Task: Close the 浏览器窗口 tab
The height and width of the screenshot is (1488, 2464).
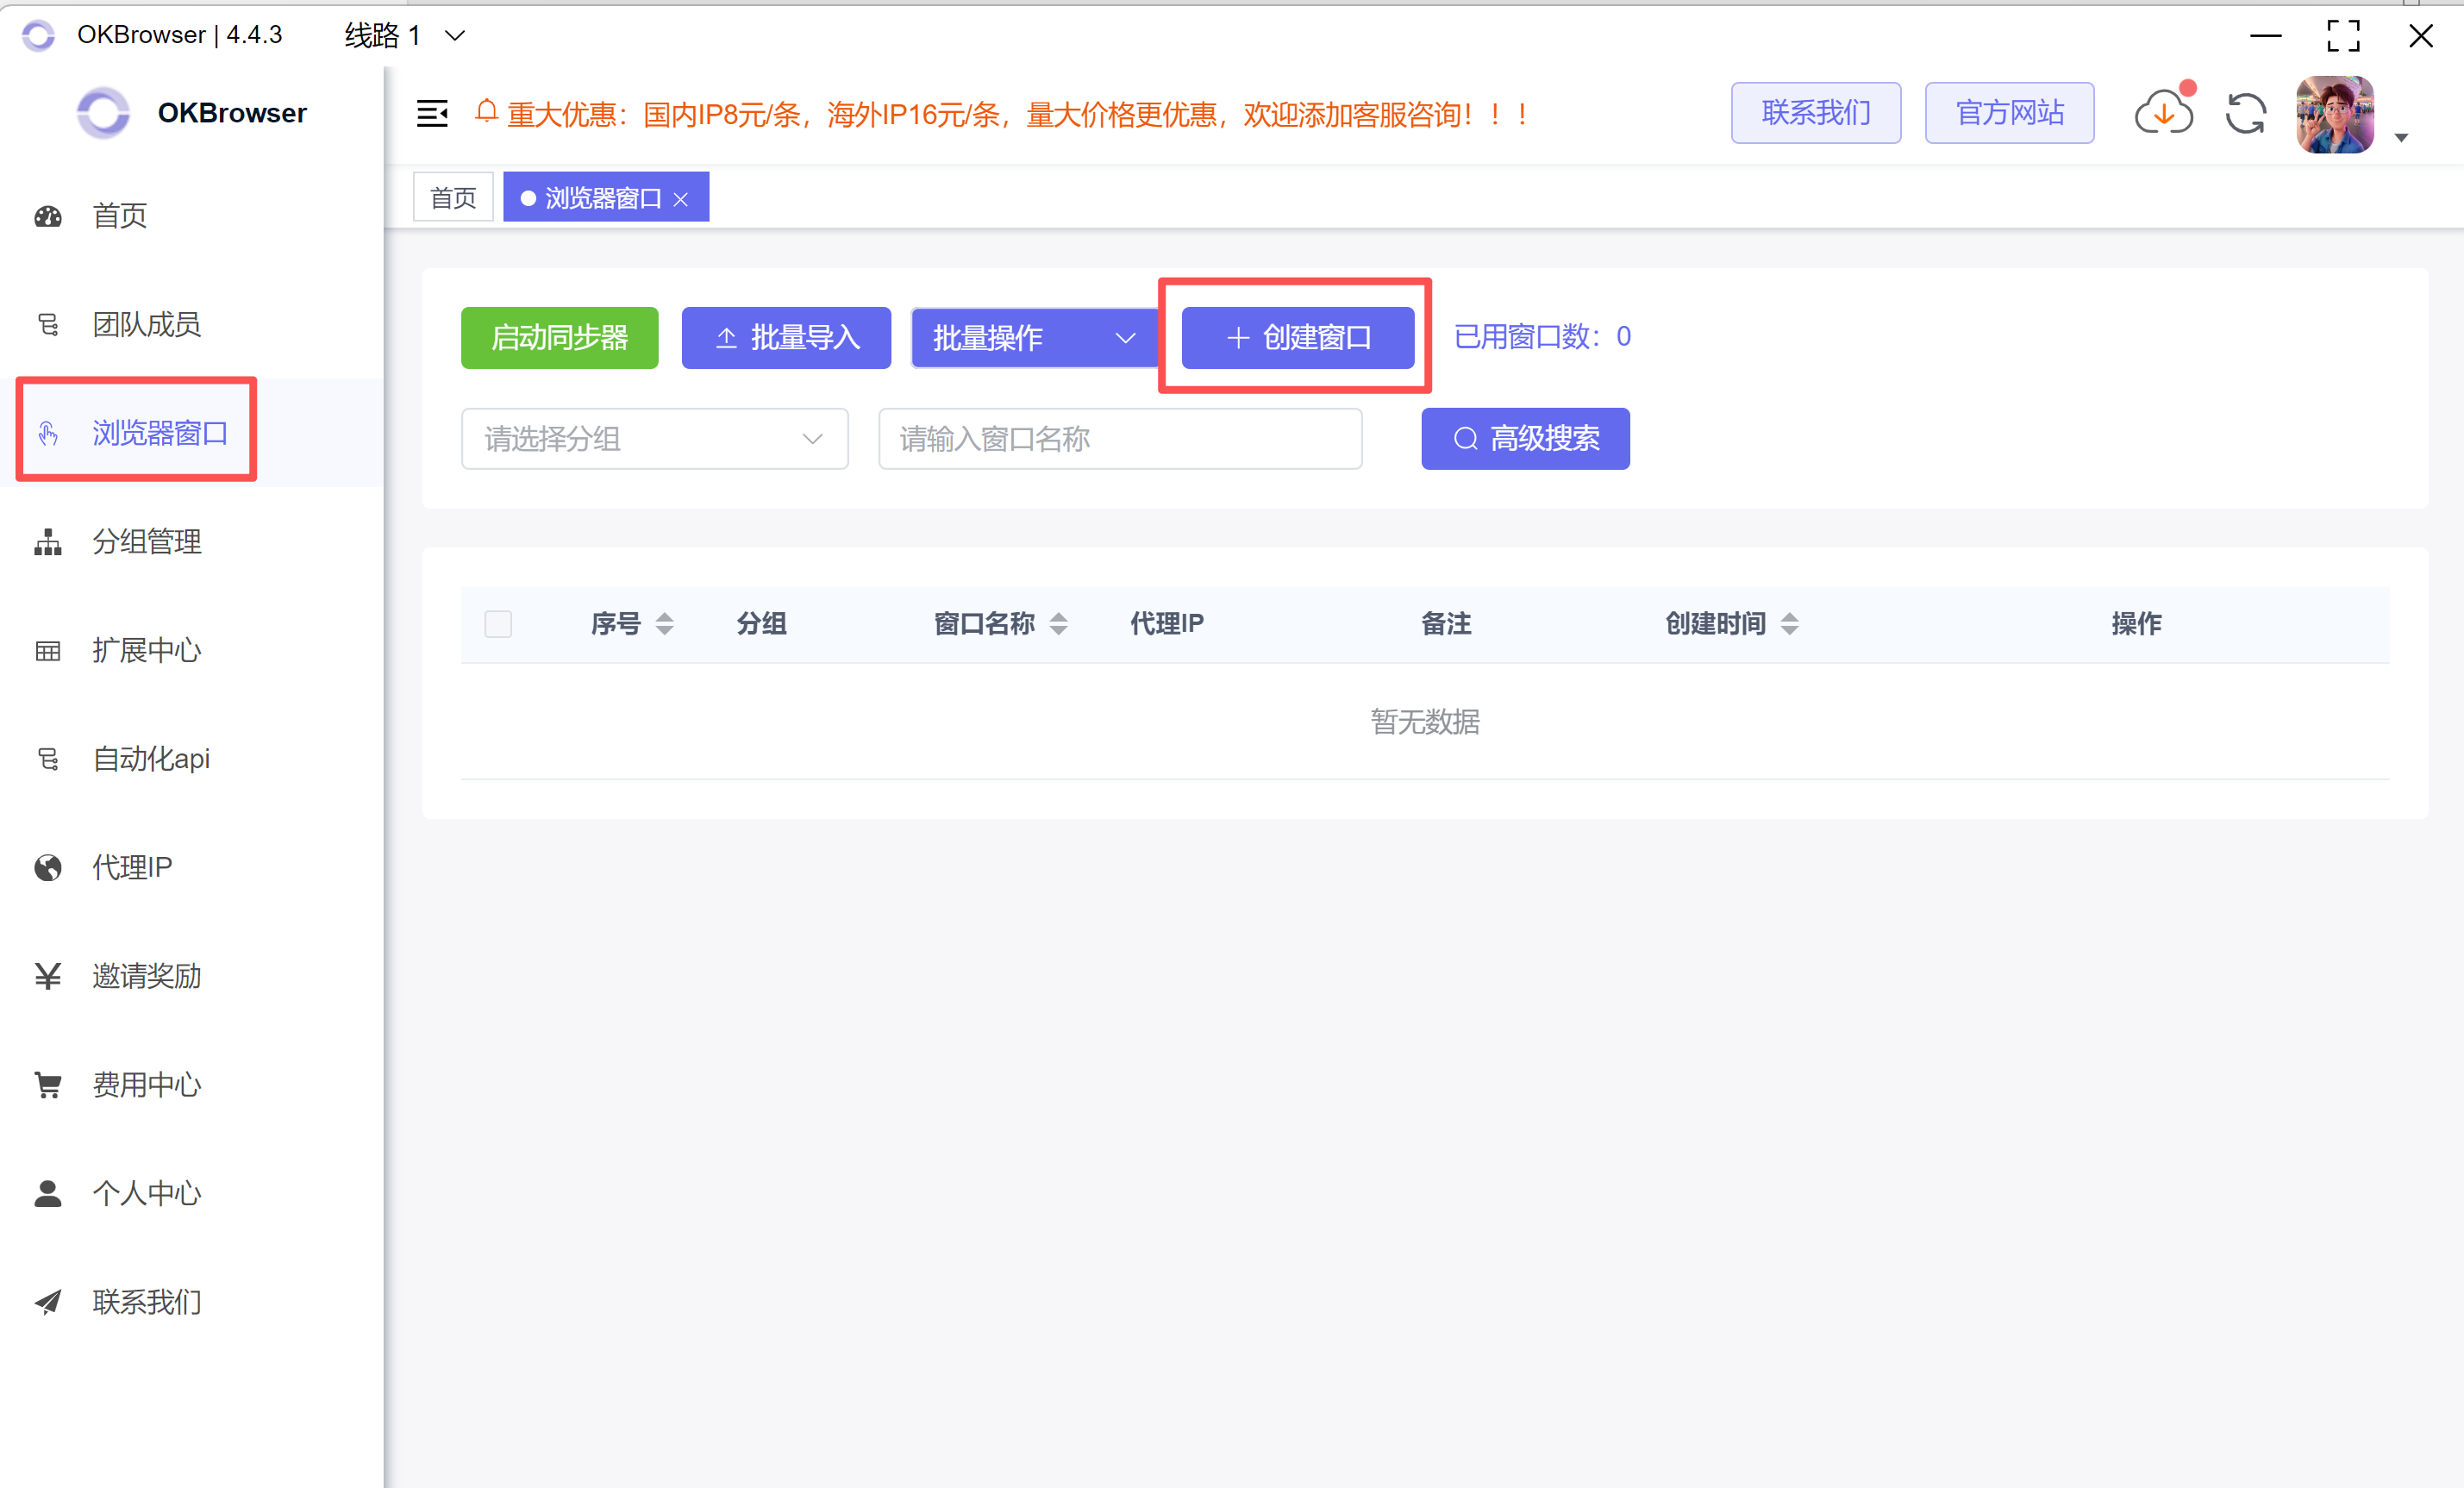Action: pyautogui.click(x=681, y=199)
